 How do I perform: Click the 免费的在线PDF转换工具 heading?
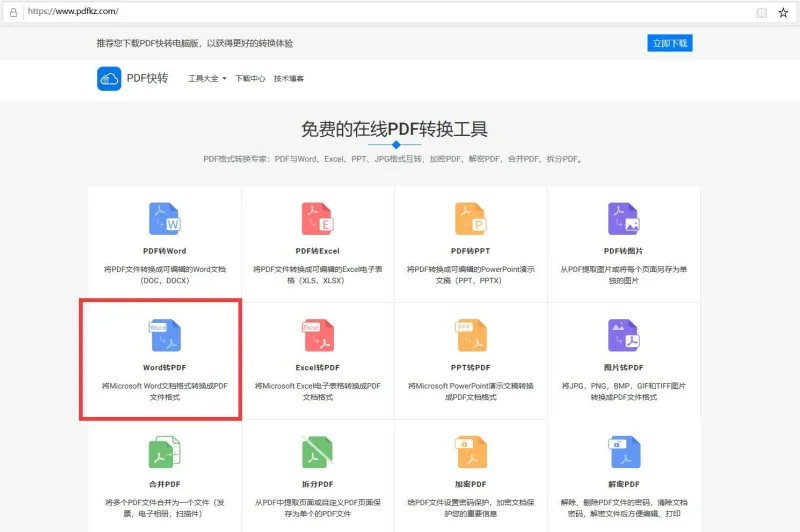(394, 130)
